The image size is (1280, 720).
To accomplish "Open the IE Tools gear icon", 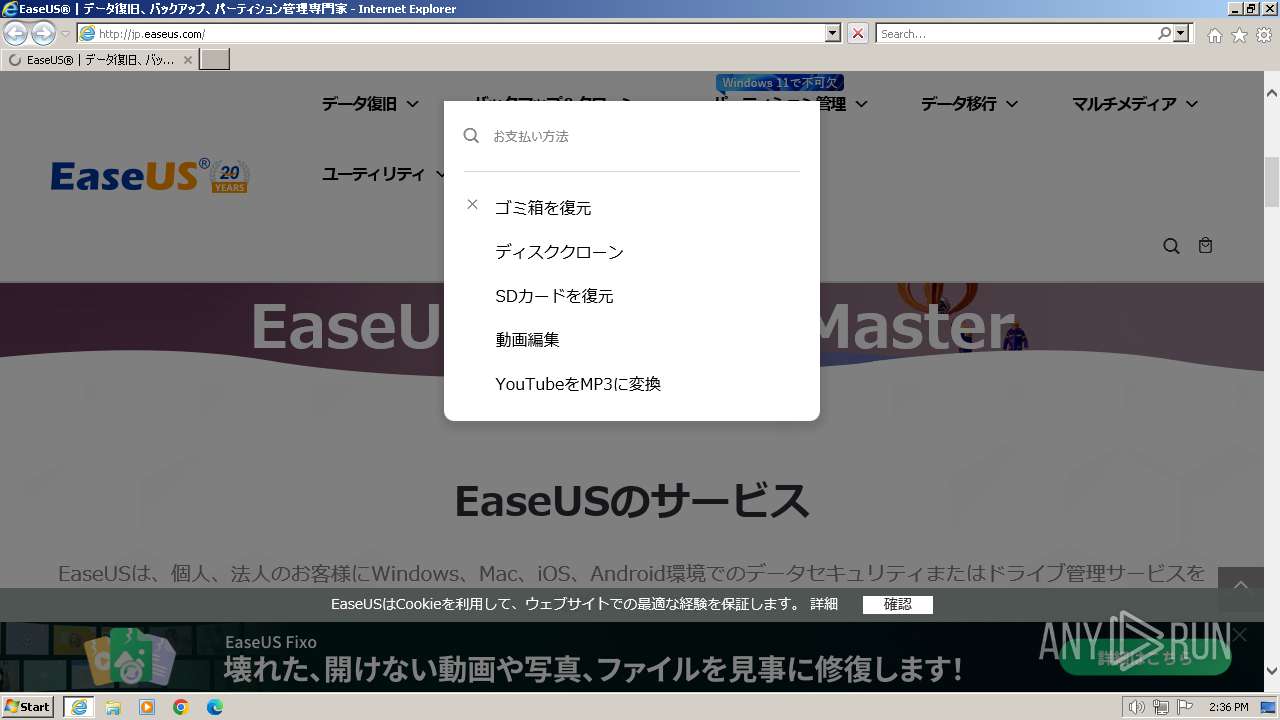I will [x=1264, y=35].
